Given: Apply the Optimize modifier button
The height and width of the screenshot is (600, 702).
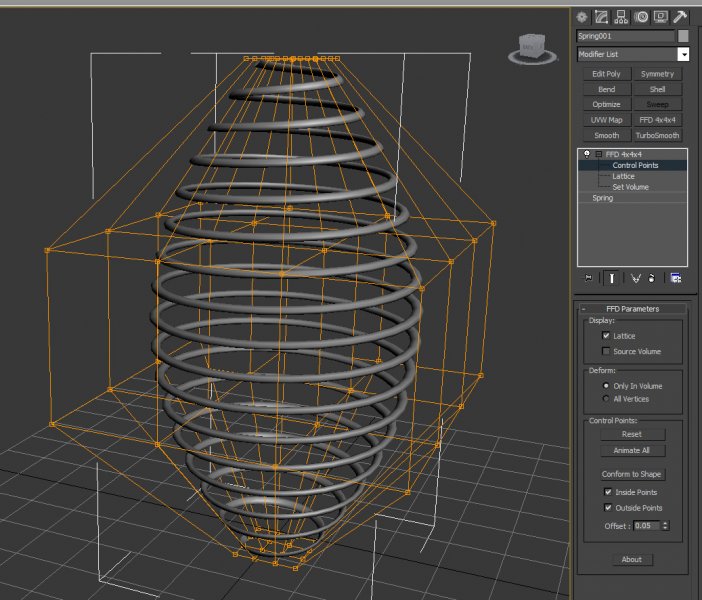Looking at the screenshot, I should pos(607,104).
